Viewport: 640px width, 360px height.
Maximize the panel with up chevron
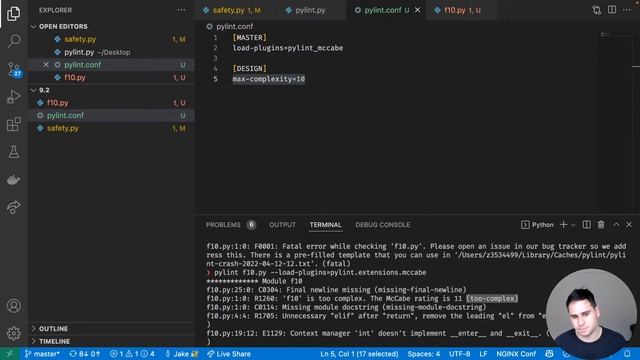tap(616, 224)
